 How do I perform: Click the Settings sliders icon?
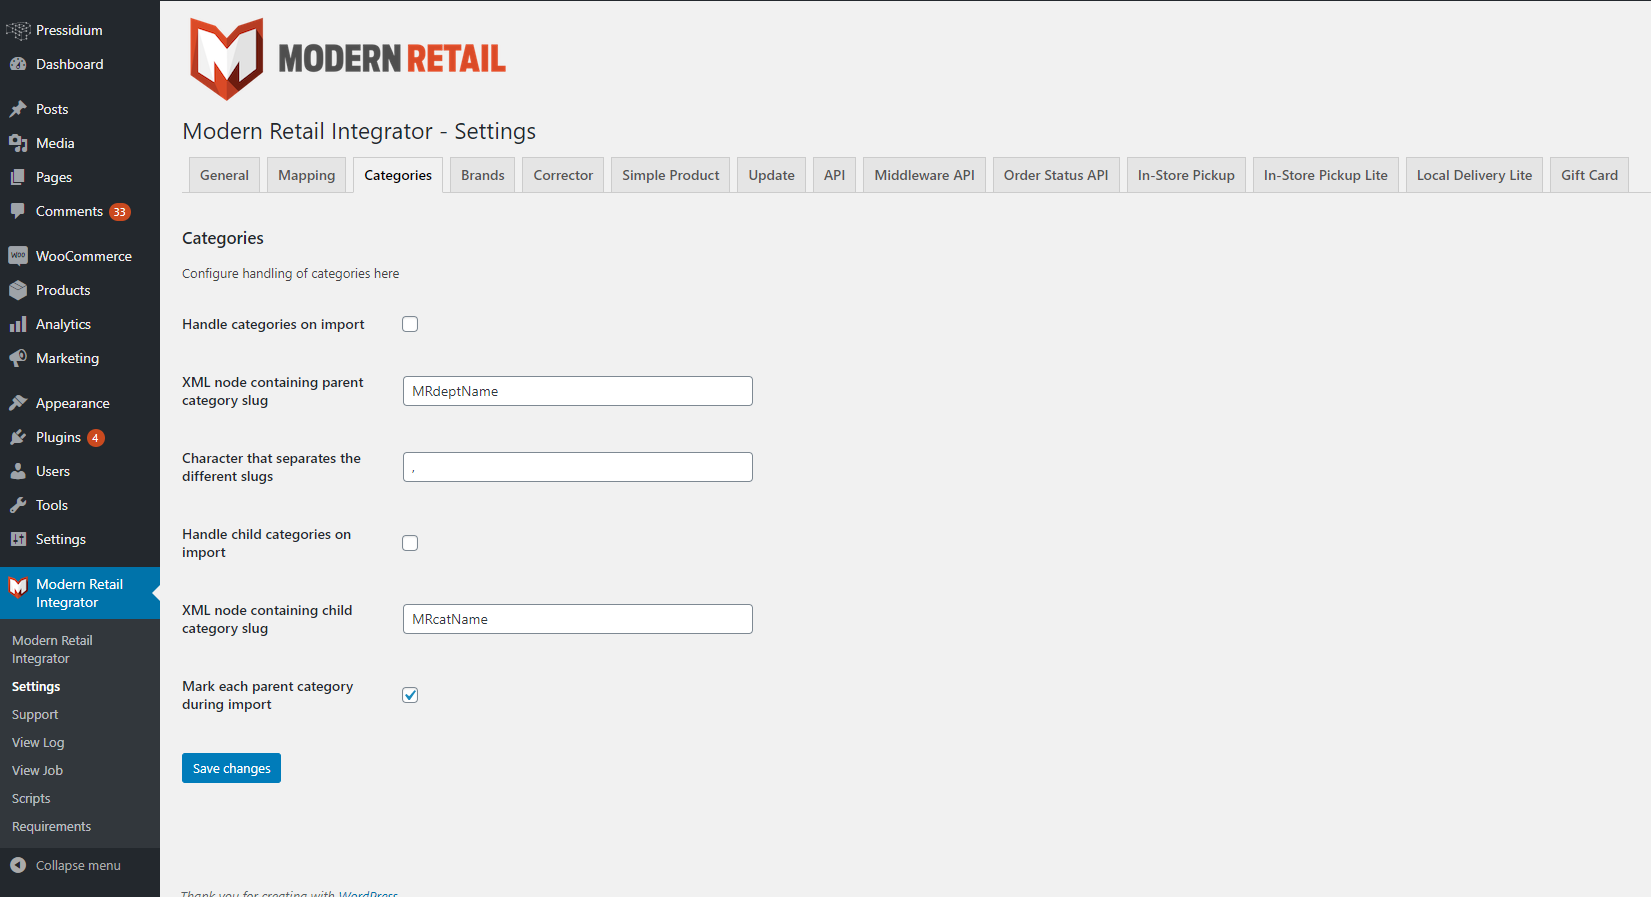(18, 539)
